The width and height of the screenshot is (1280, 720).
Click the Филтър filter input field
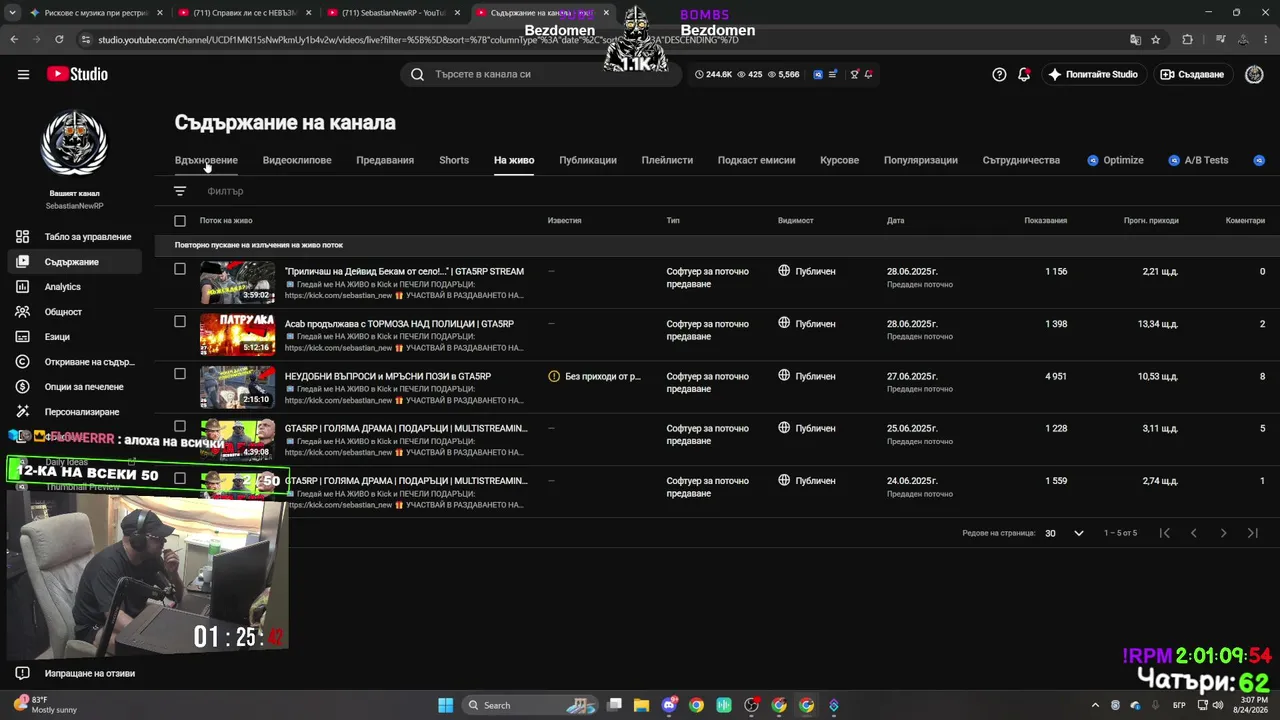tap(225, 191)
